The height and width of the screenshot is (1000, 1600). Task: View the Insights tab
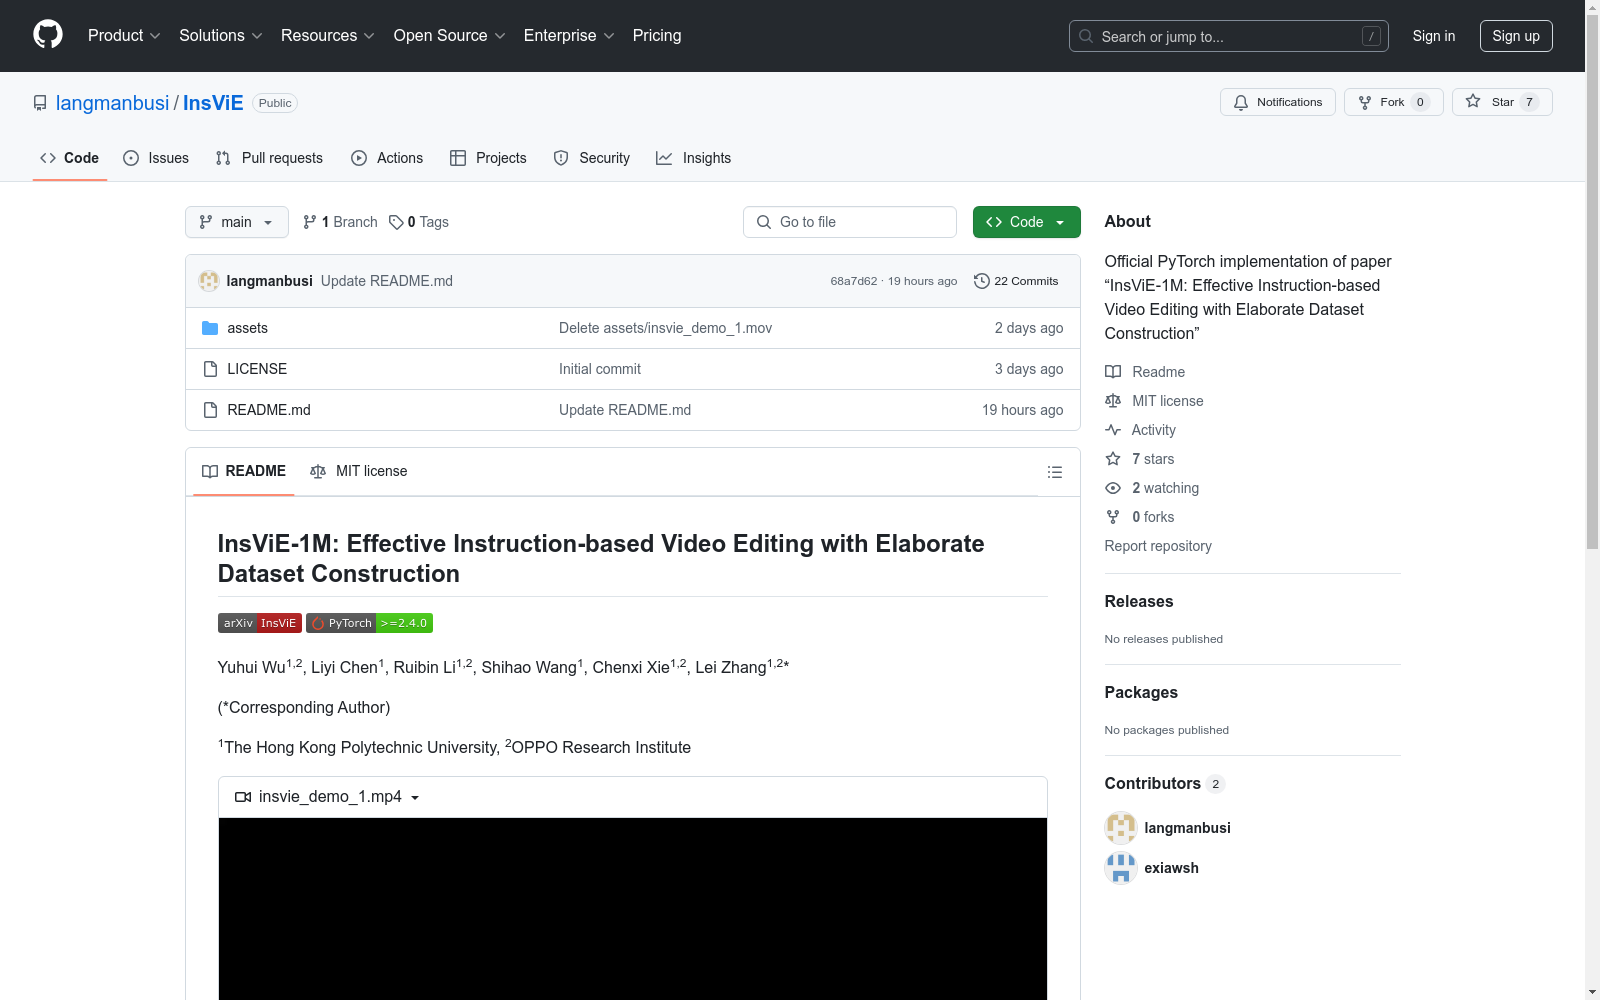pyautogui.click(x=693, y=158)
